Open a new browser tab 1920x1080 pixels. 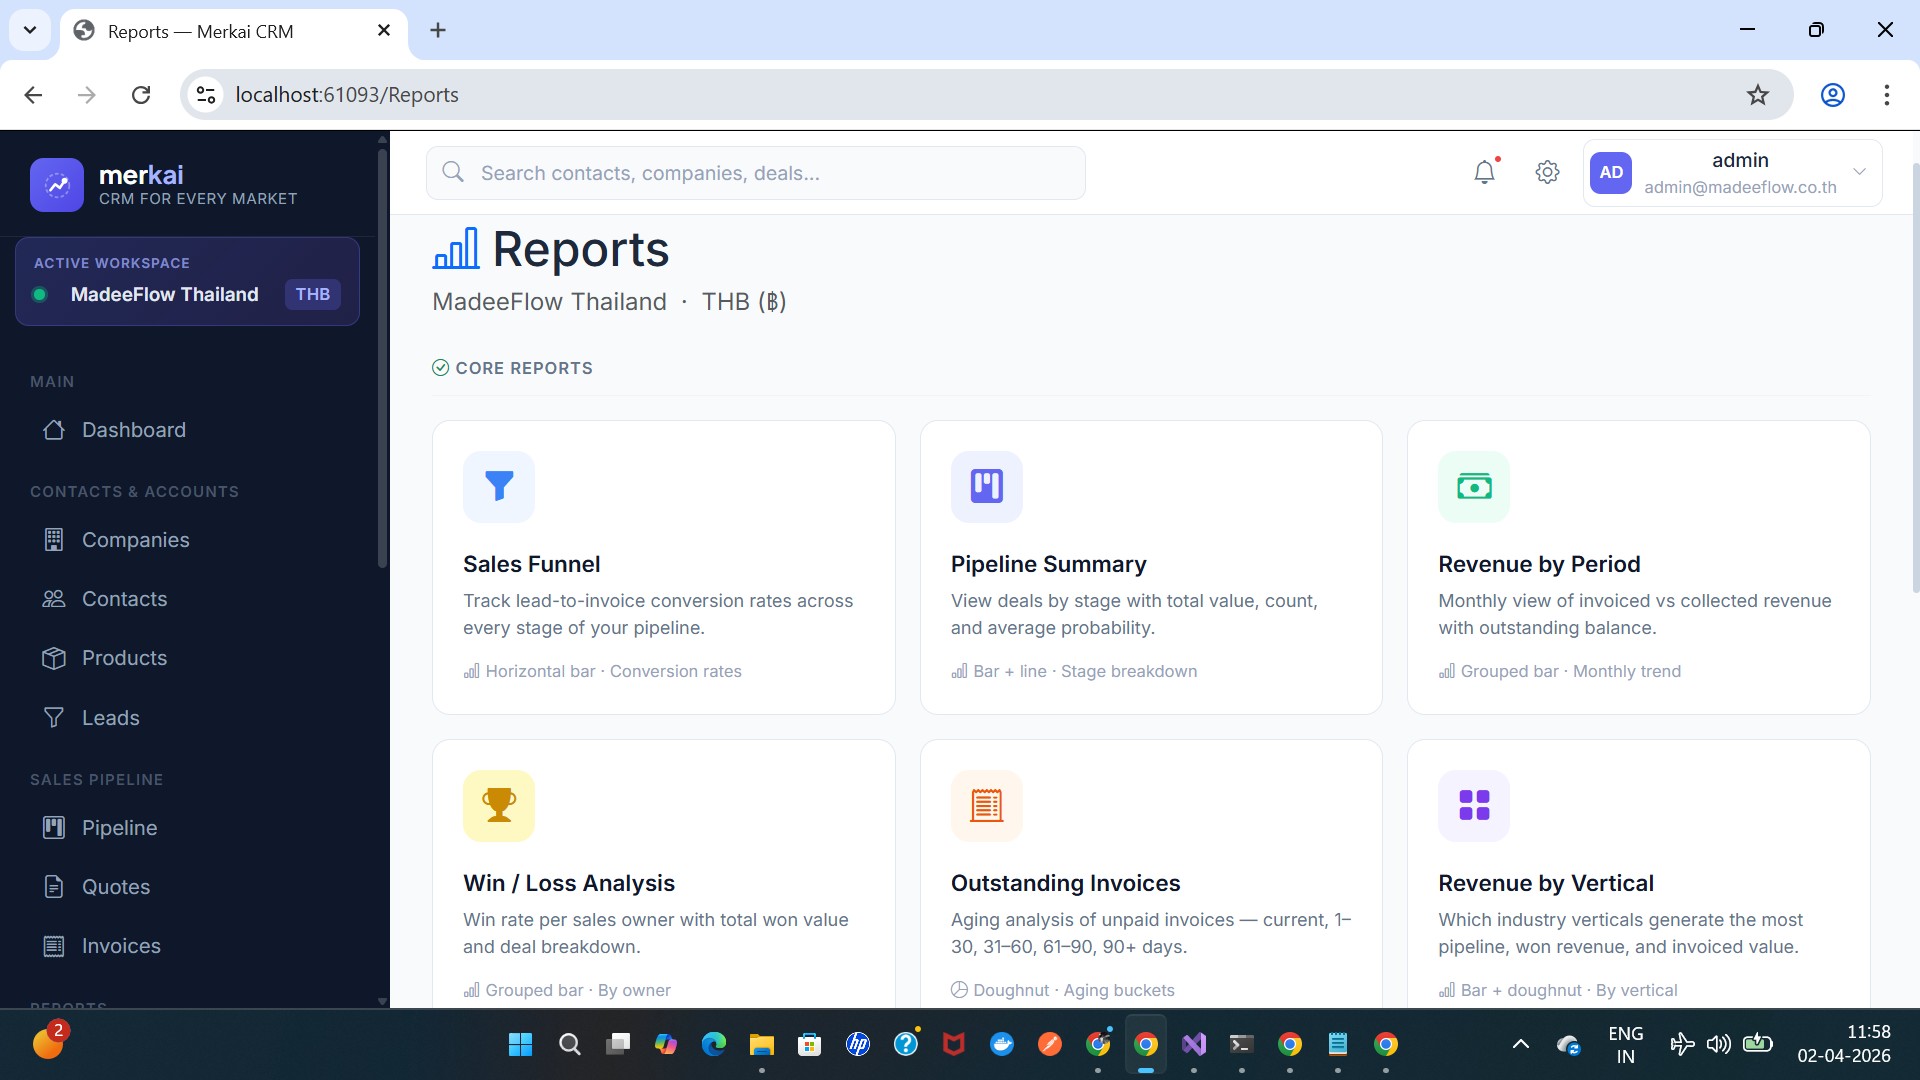click(438, 30)
